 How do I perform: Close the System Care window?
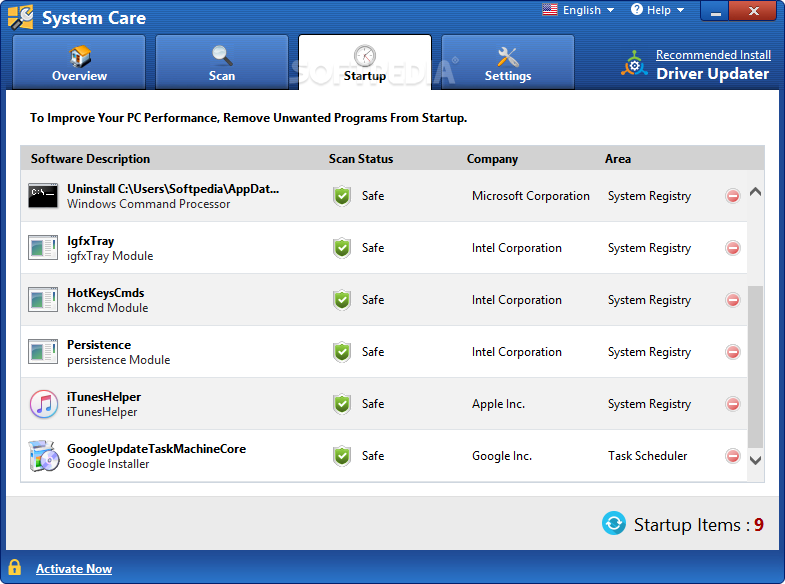tap(753, 11)
